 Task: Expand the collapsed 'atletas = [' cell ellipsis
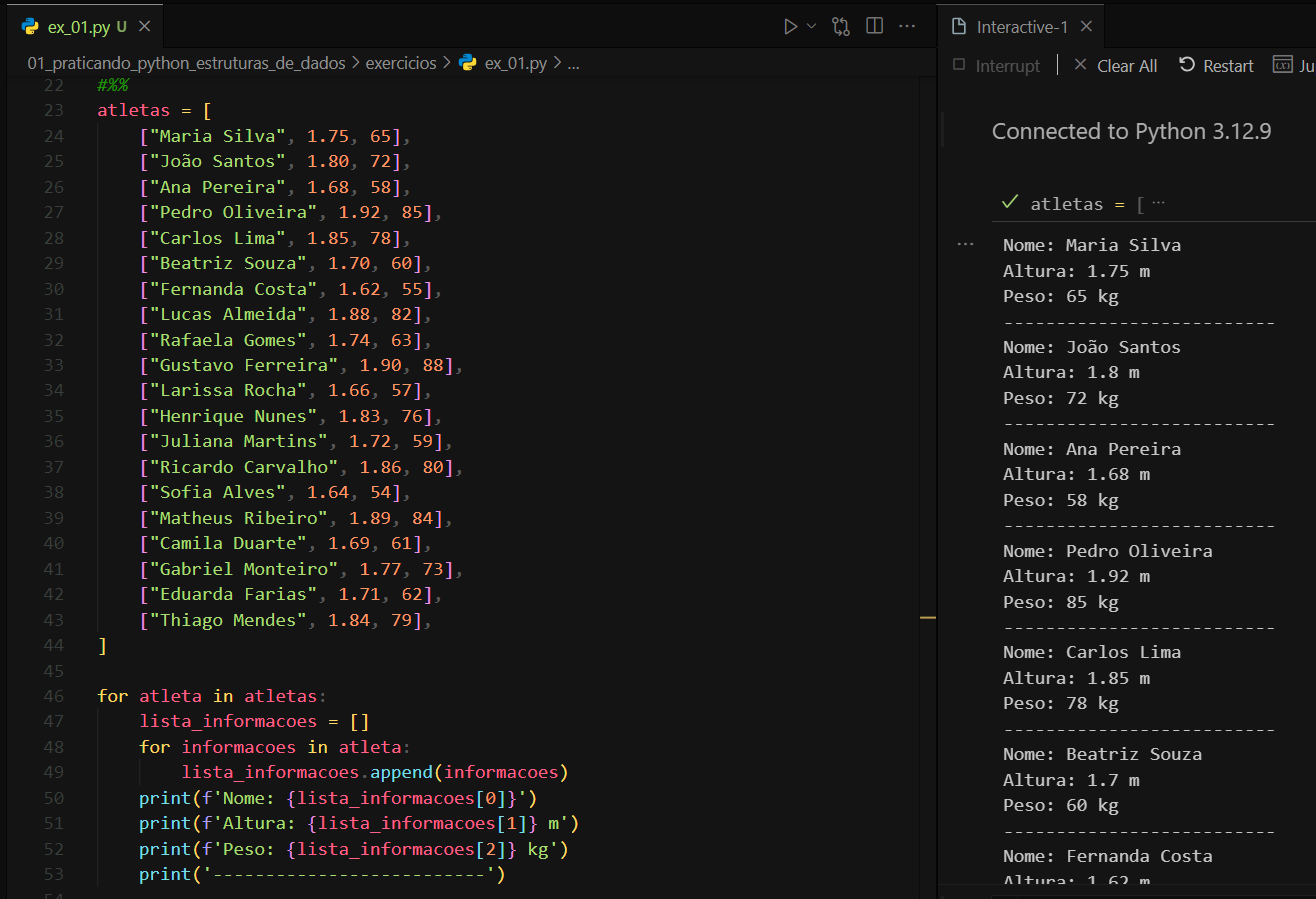pos(1158,203)
